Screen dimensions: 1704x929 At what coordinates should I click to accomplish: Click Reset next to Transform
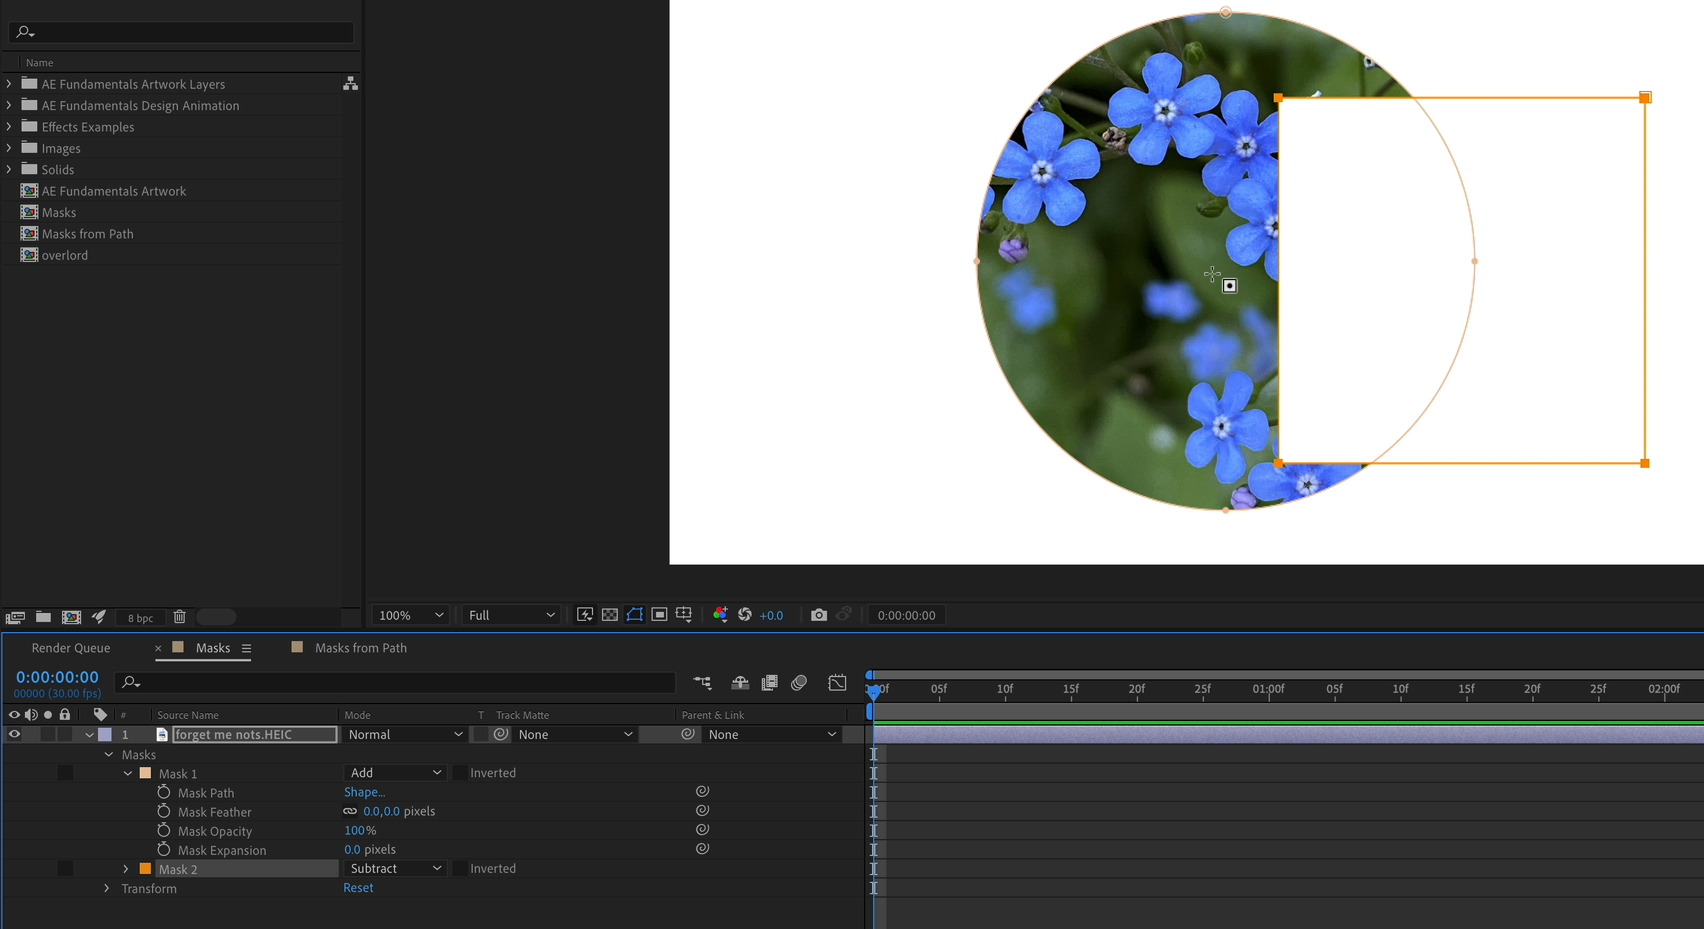[358, 887]
